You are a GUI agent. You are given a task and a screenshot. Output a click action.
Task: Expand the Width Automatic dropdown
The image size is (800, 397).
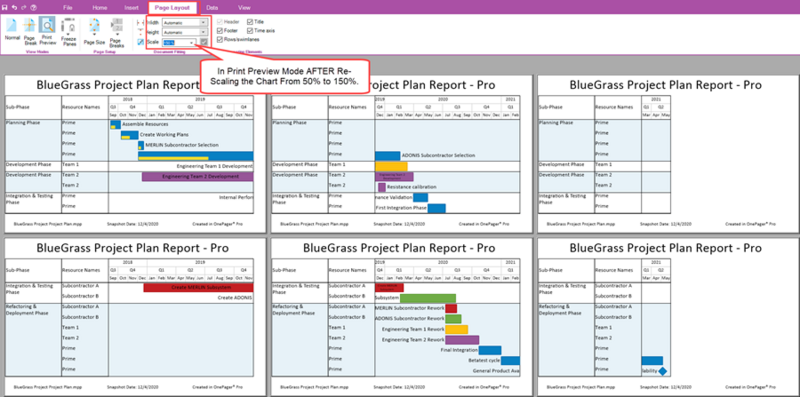204,22
